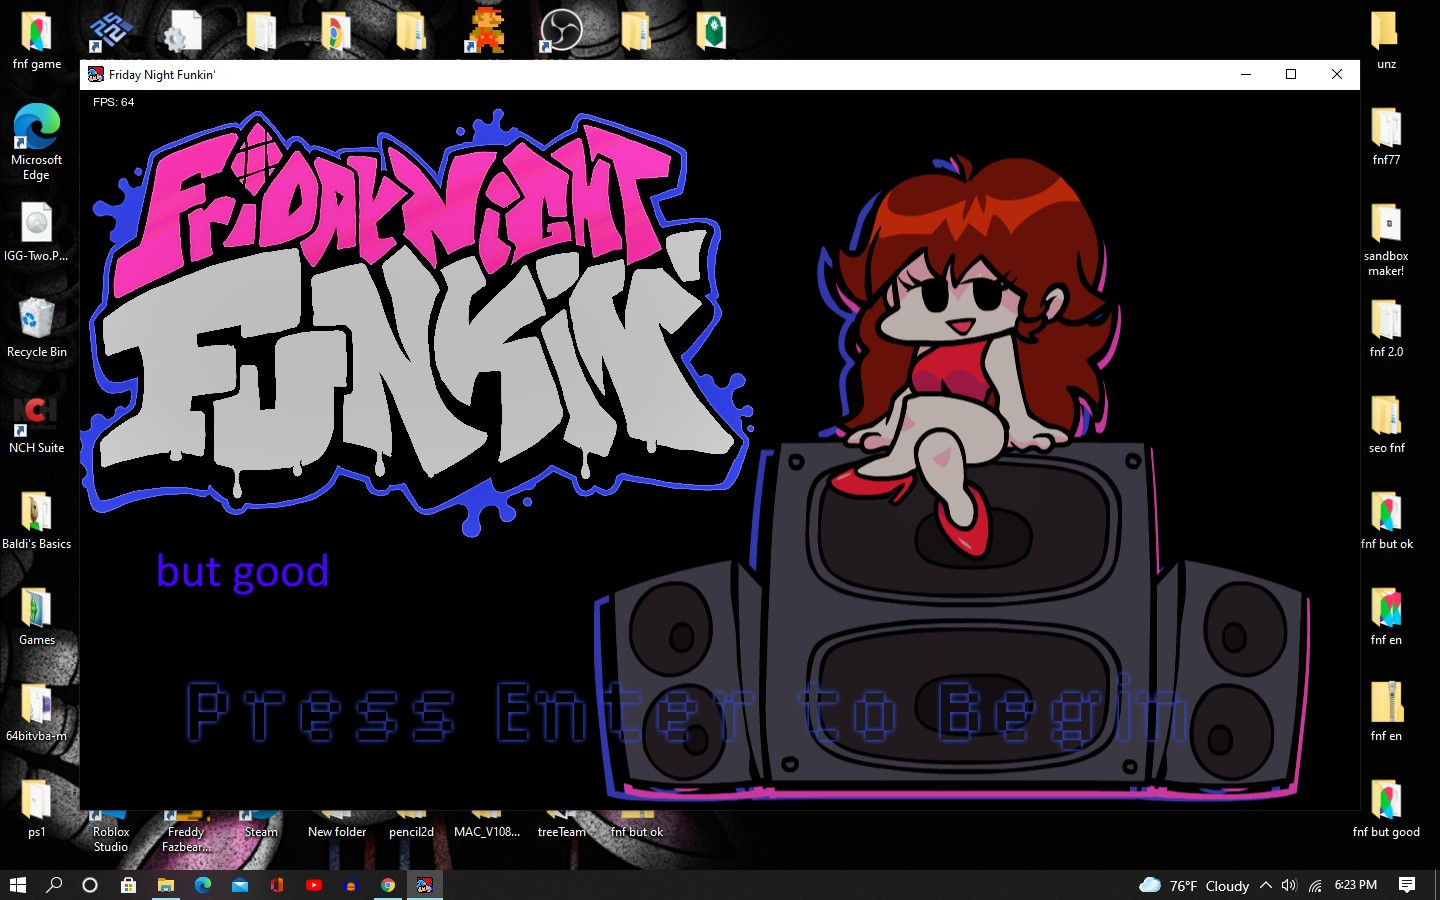1440x900 pixels.
Task: Open the Mail app from the taskbar
Action: click(x=240, y=886)
